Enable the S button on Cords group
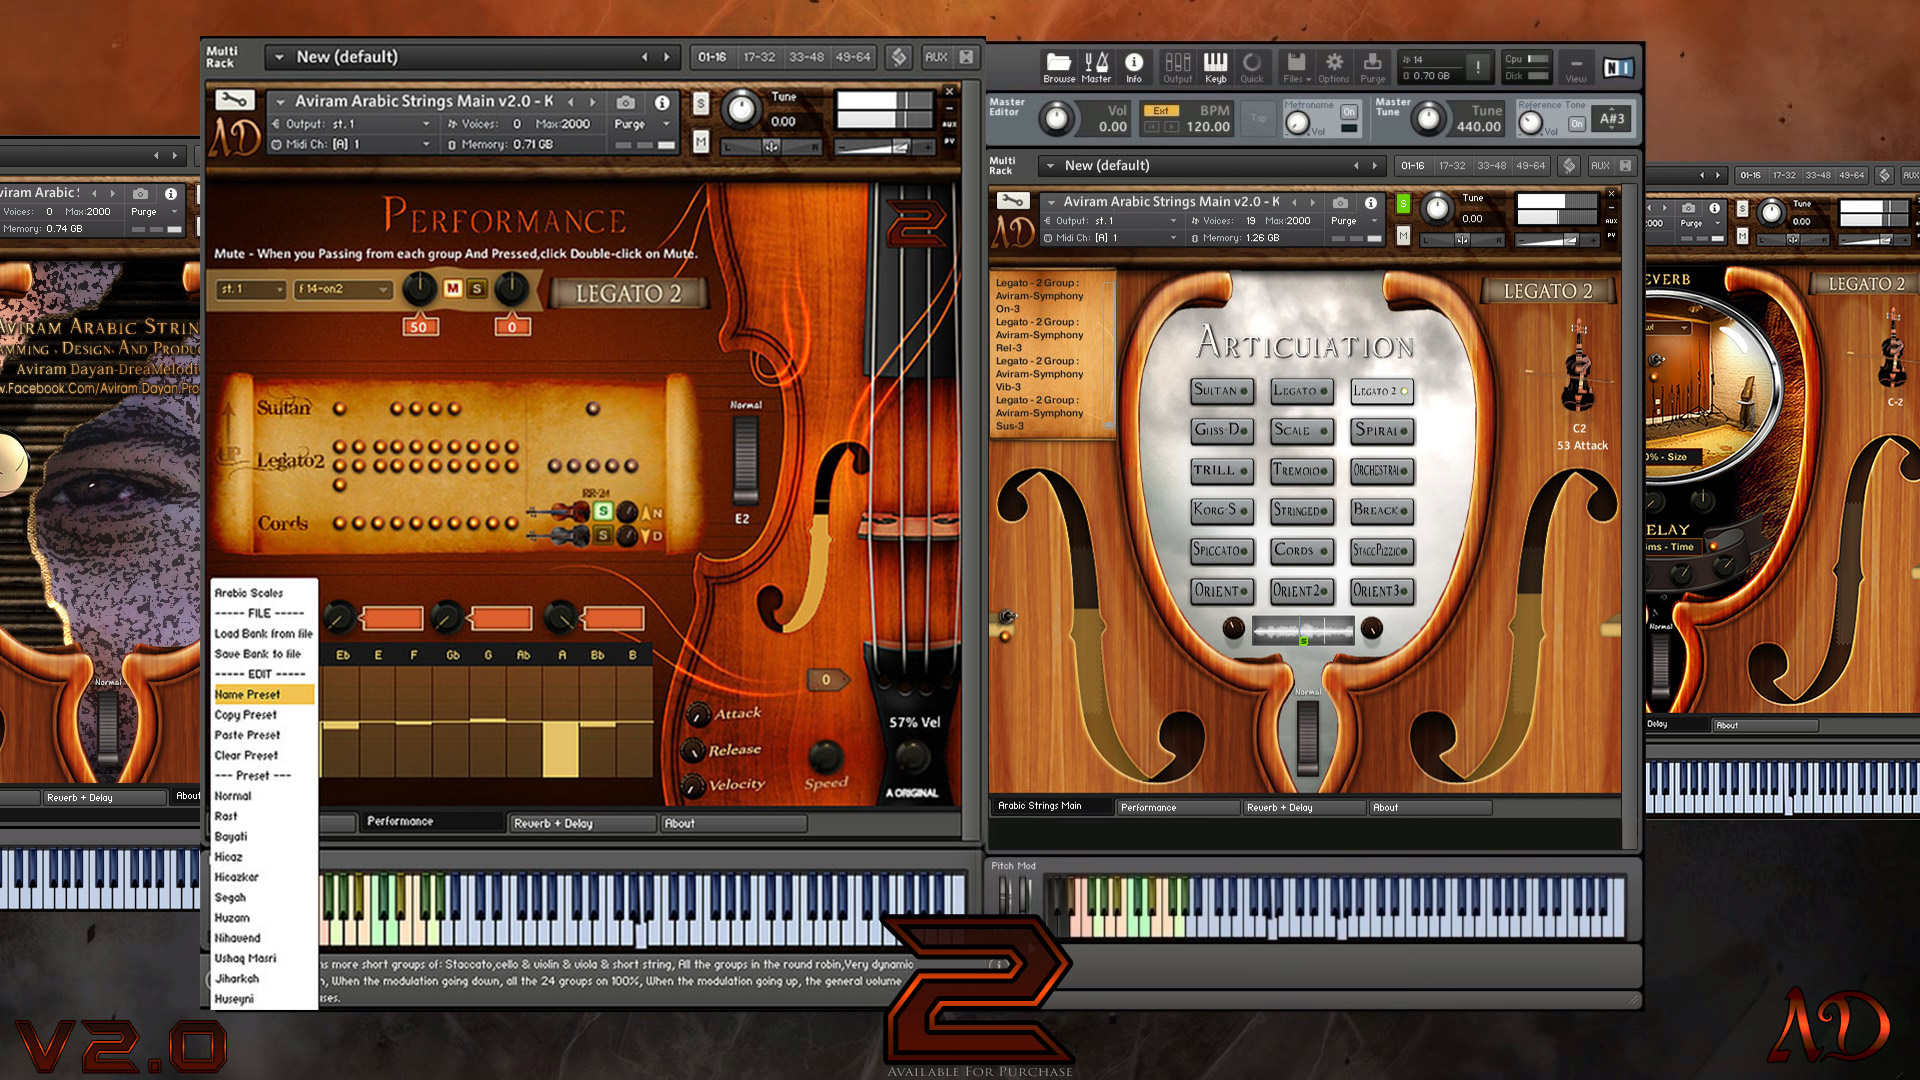Viewport: 1920px width, 1080px height. point(599,529)
